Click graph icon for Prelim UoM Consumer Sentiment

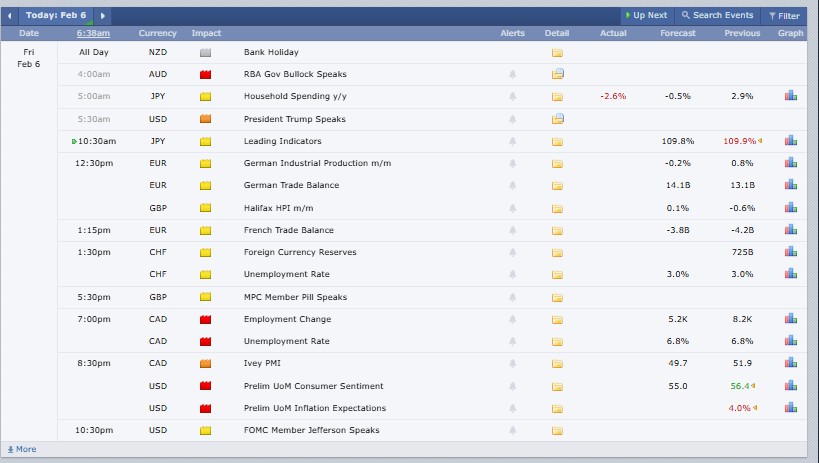tap(790, 386)
